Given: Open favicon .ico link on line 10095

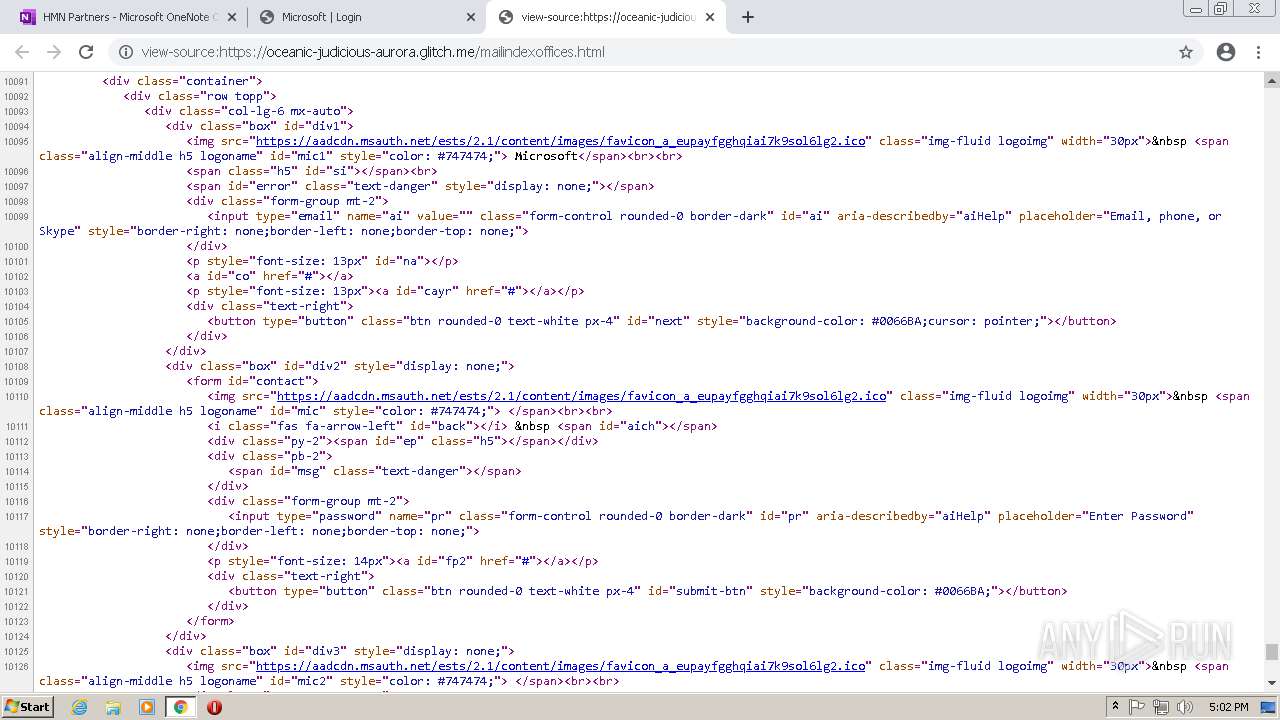Looking at the screenshot, I should 561,141.
